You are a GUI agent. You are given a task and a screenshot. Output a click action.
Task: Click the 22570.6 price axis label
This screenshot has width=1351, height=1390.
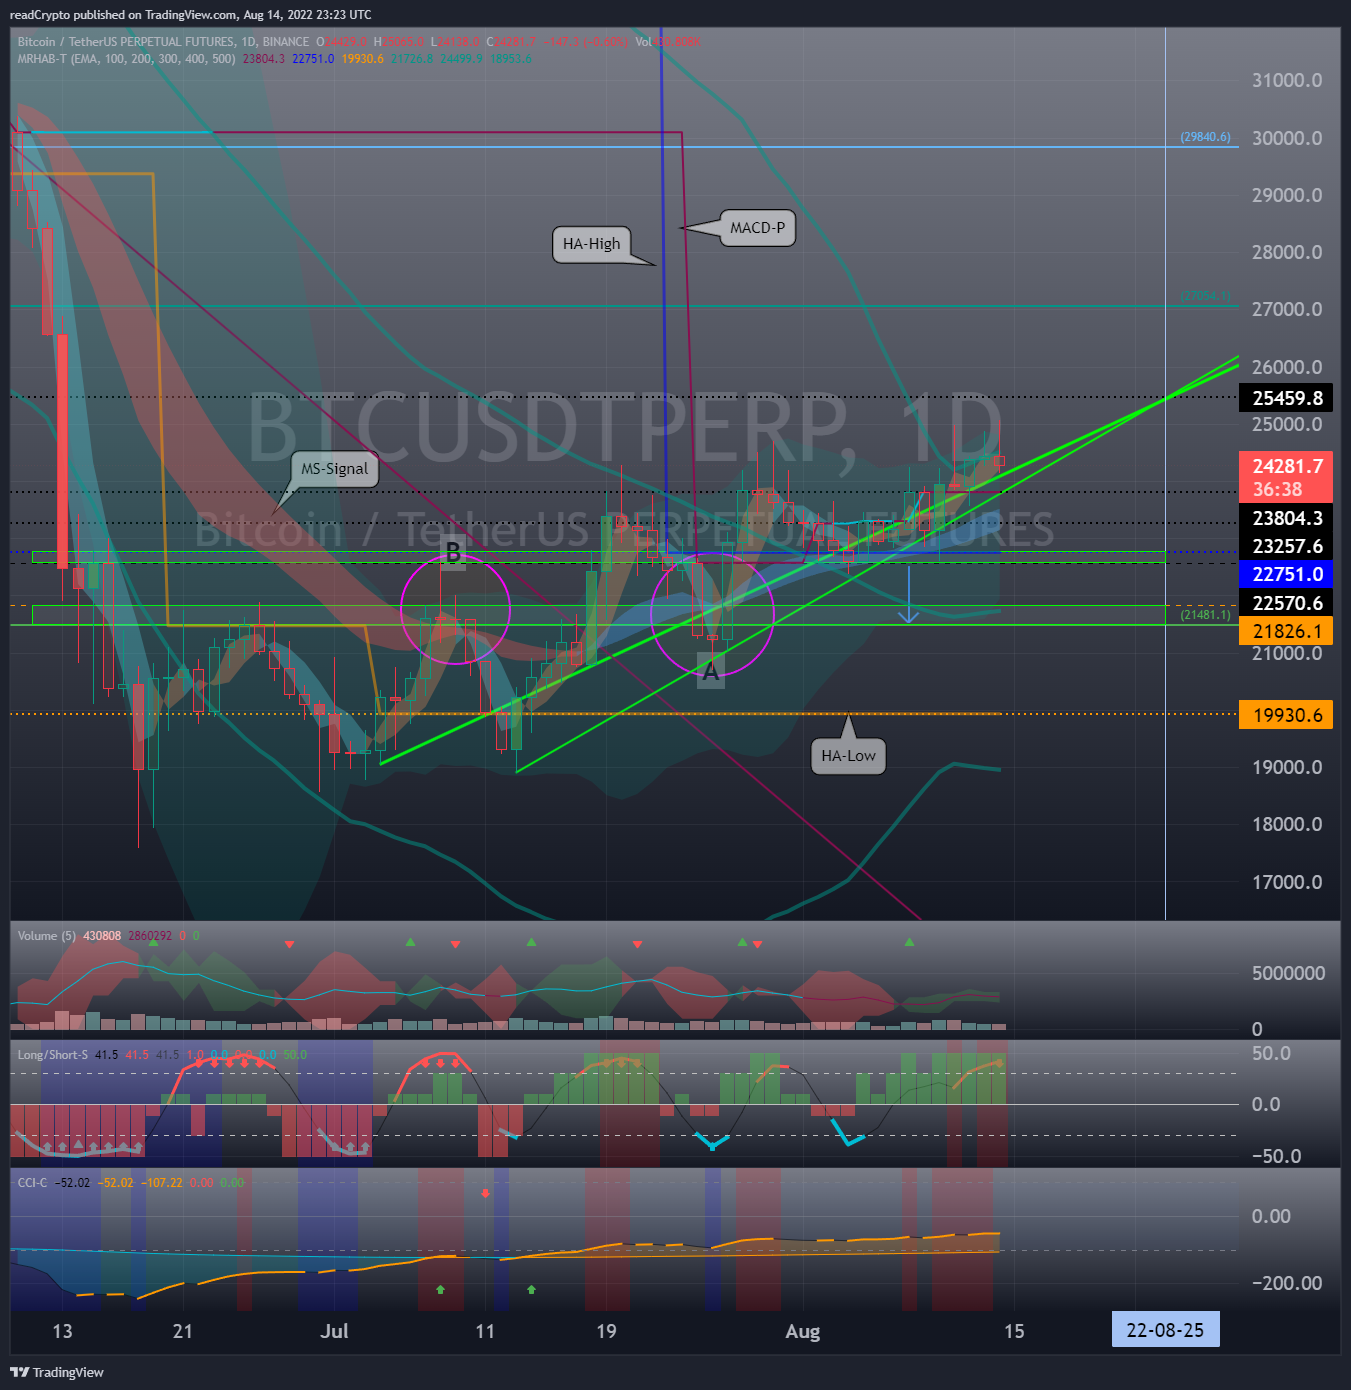coord(1286,603)
